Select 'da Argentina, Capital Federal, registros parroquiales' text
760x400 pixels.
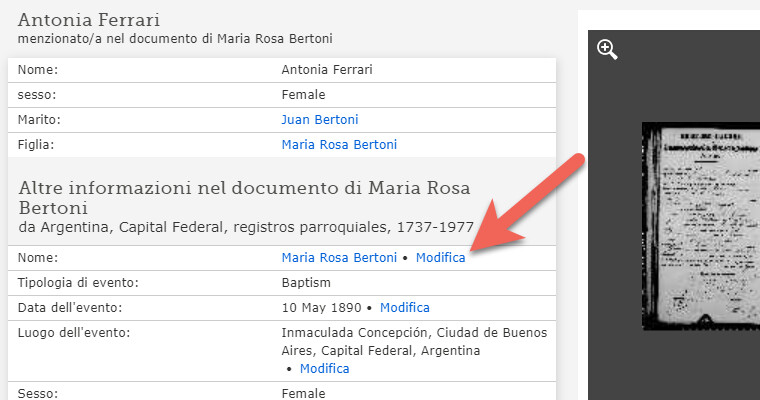coord(246,227)
